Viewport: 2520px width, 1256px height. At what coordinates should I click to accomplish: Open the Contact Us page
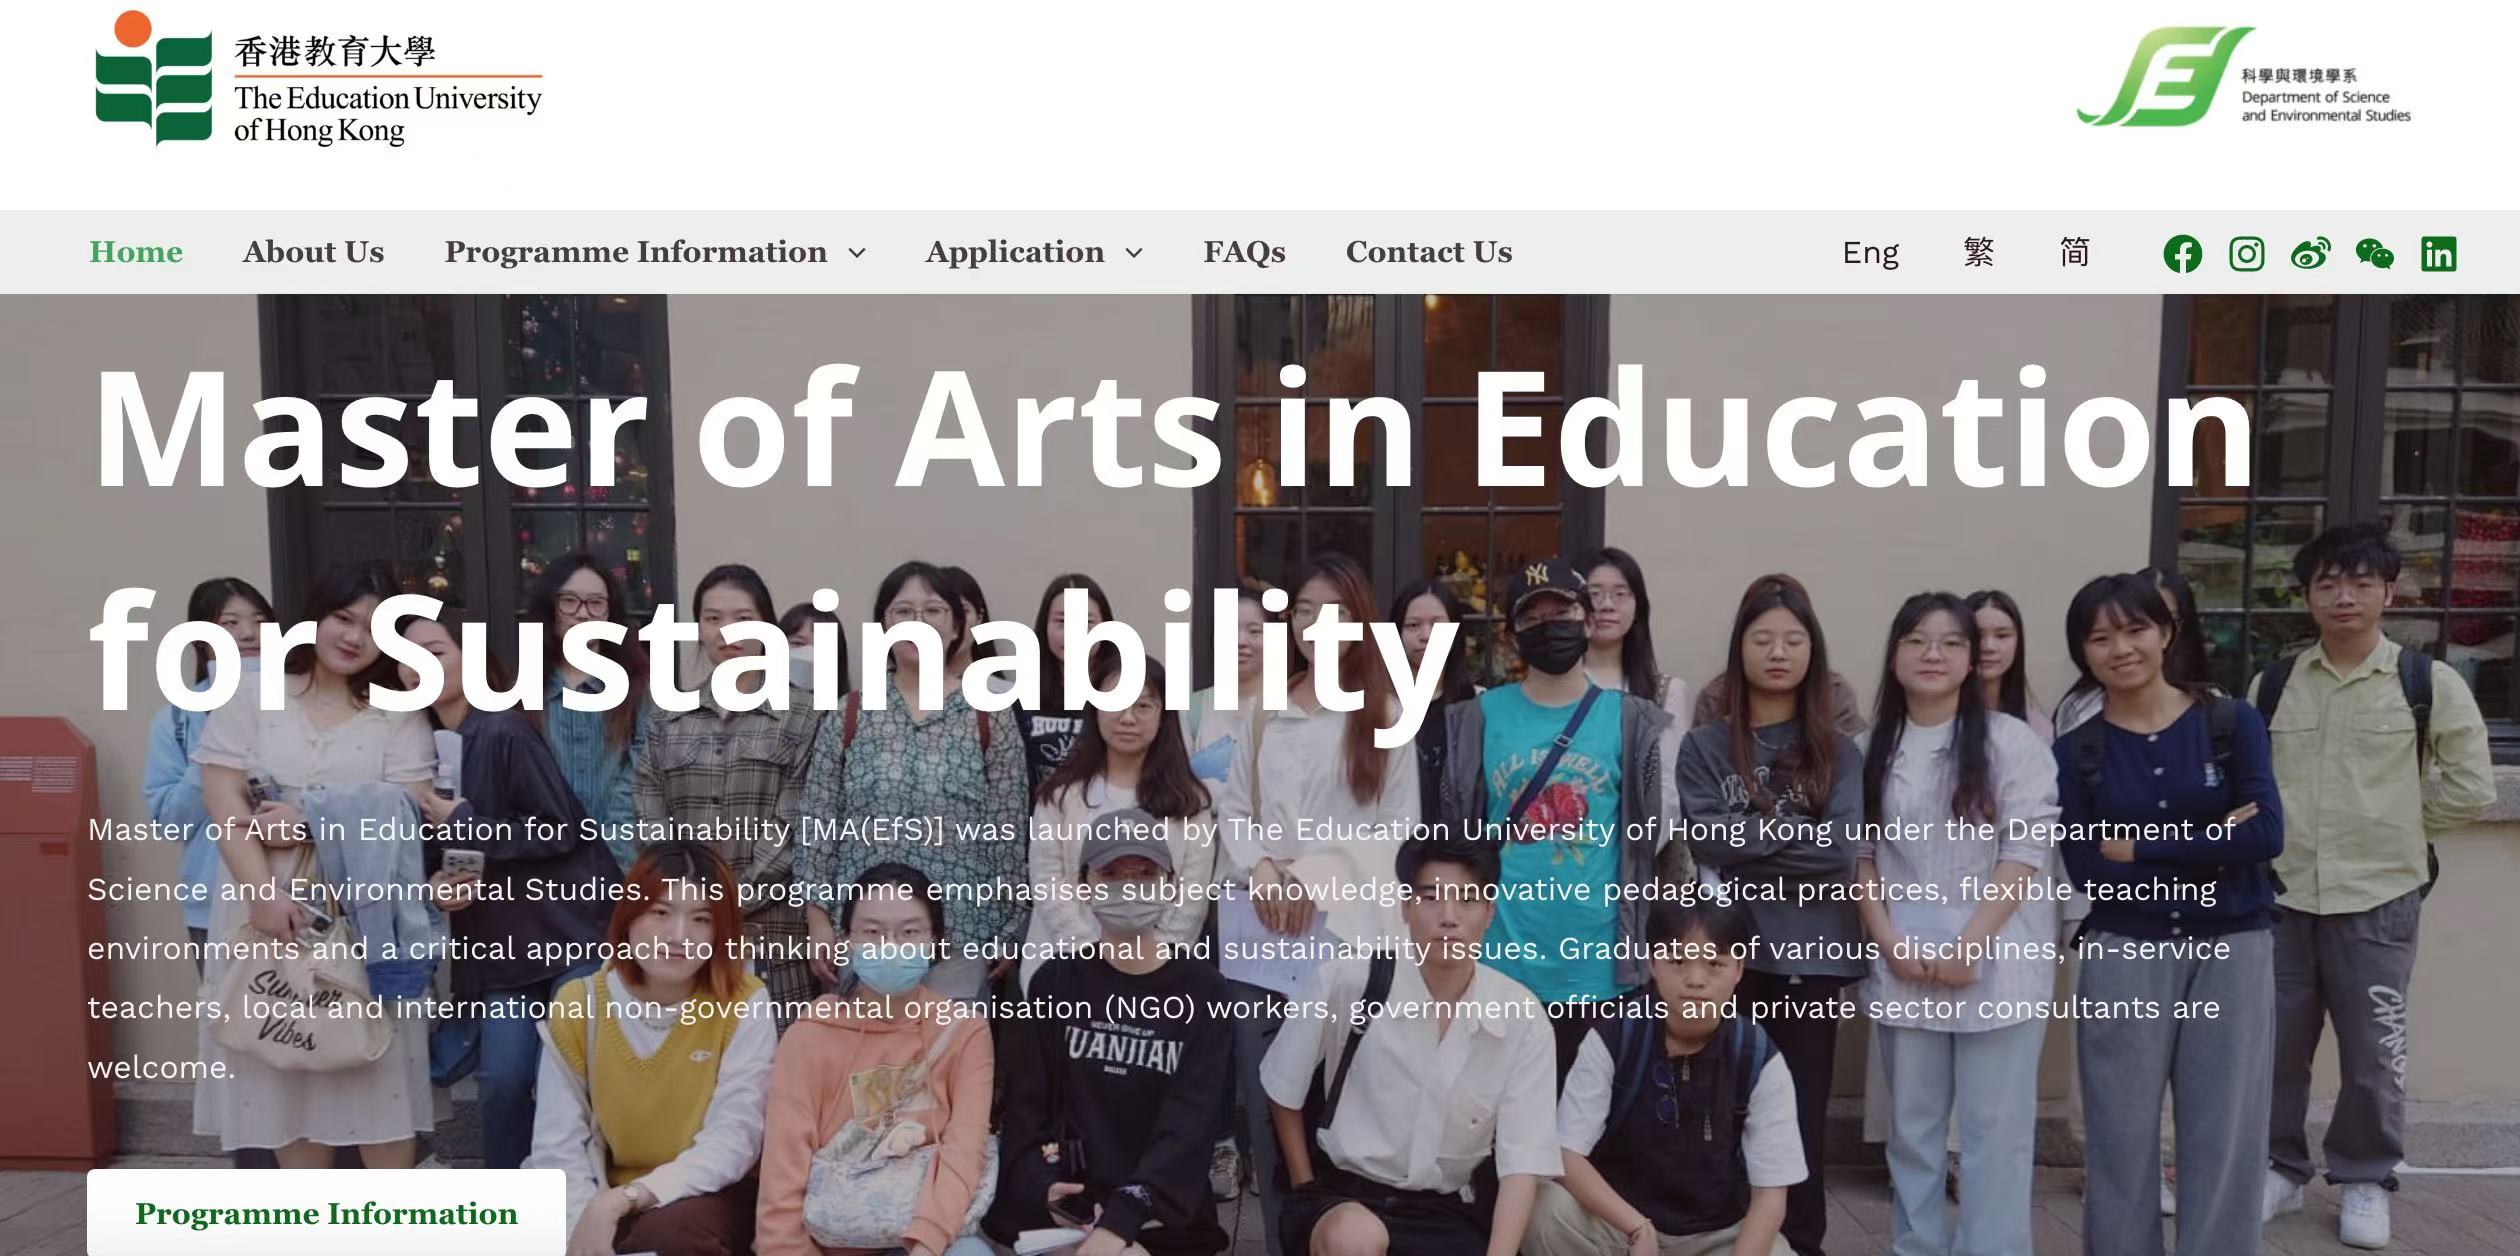tap(1428, 252)
